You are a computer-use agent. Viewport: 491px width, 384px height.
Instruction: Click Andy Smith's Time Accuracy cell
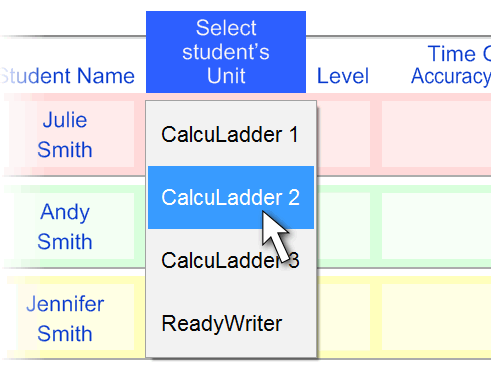[436, 226]
